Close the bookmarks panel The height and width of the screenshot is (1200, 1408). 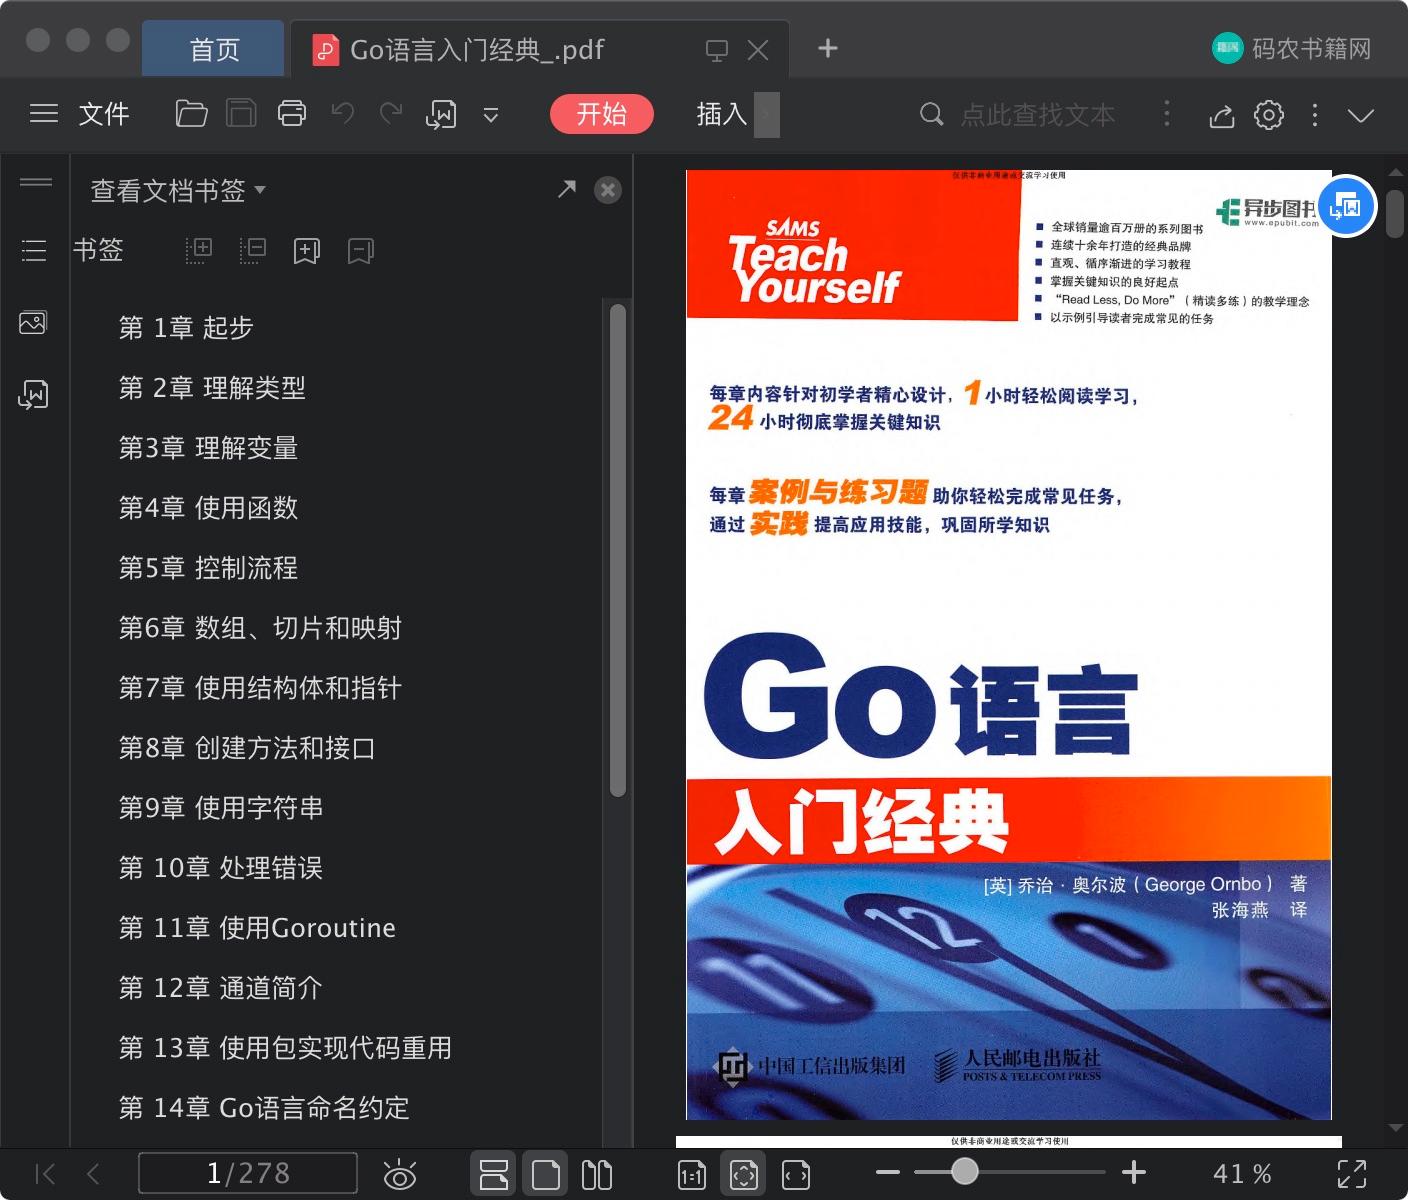coord(608,190)
